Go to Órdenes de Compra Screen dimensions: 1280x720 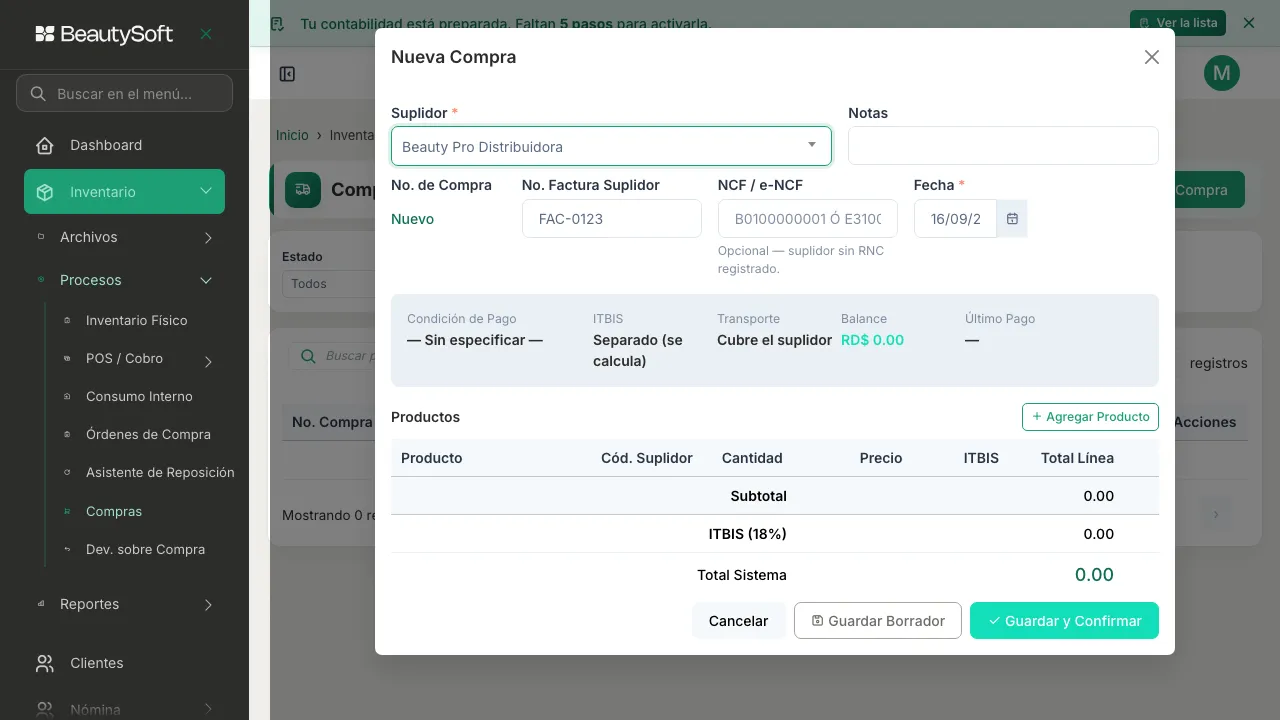pos(148,434)
